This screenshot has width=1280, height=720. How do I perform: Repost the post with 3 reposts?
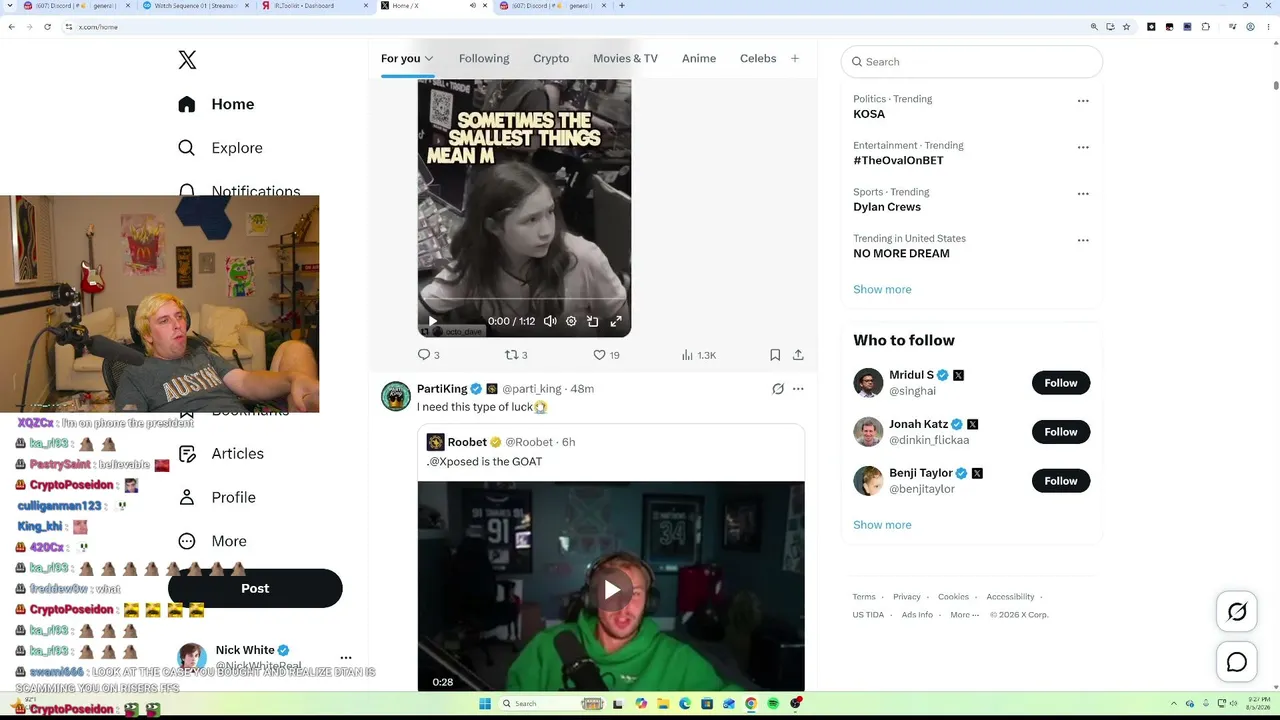(516, 355)
